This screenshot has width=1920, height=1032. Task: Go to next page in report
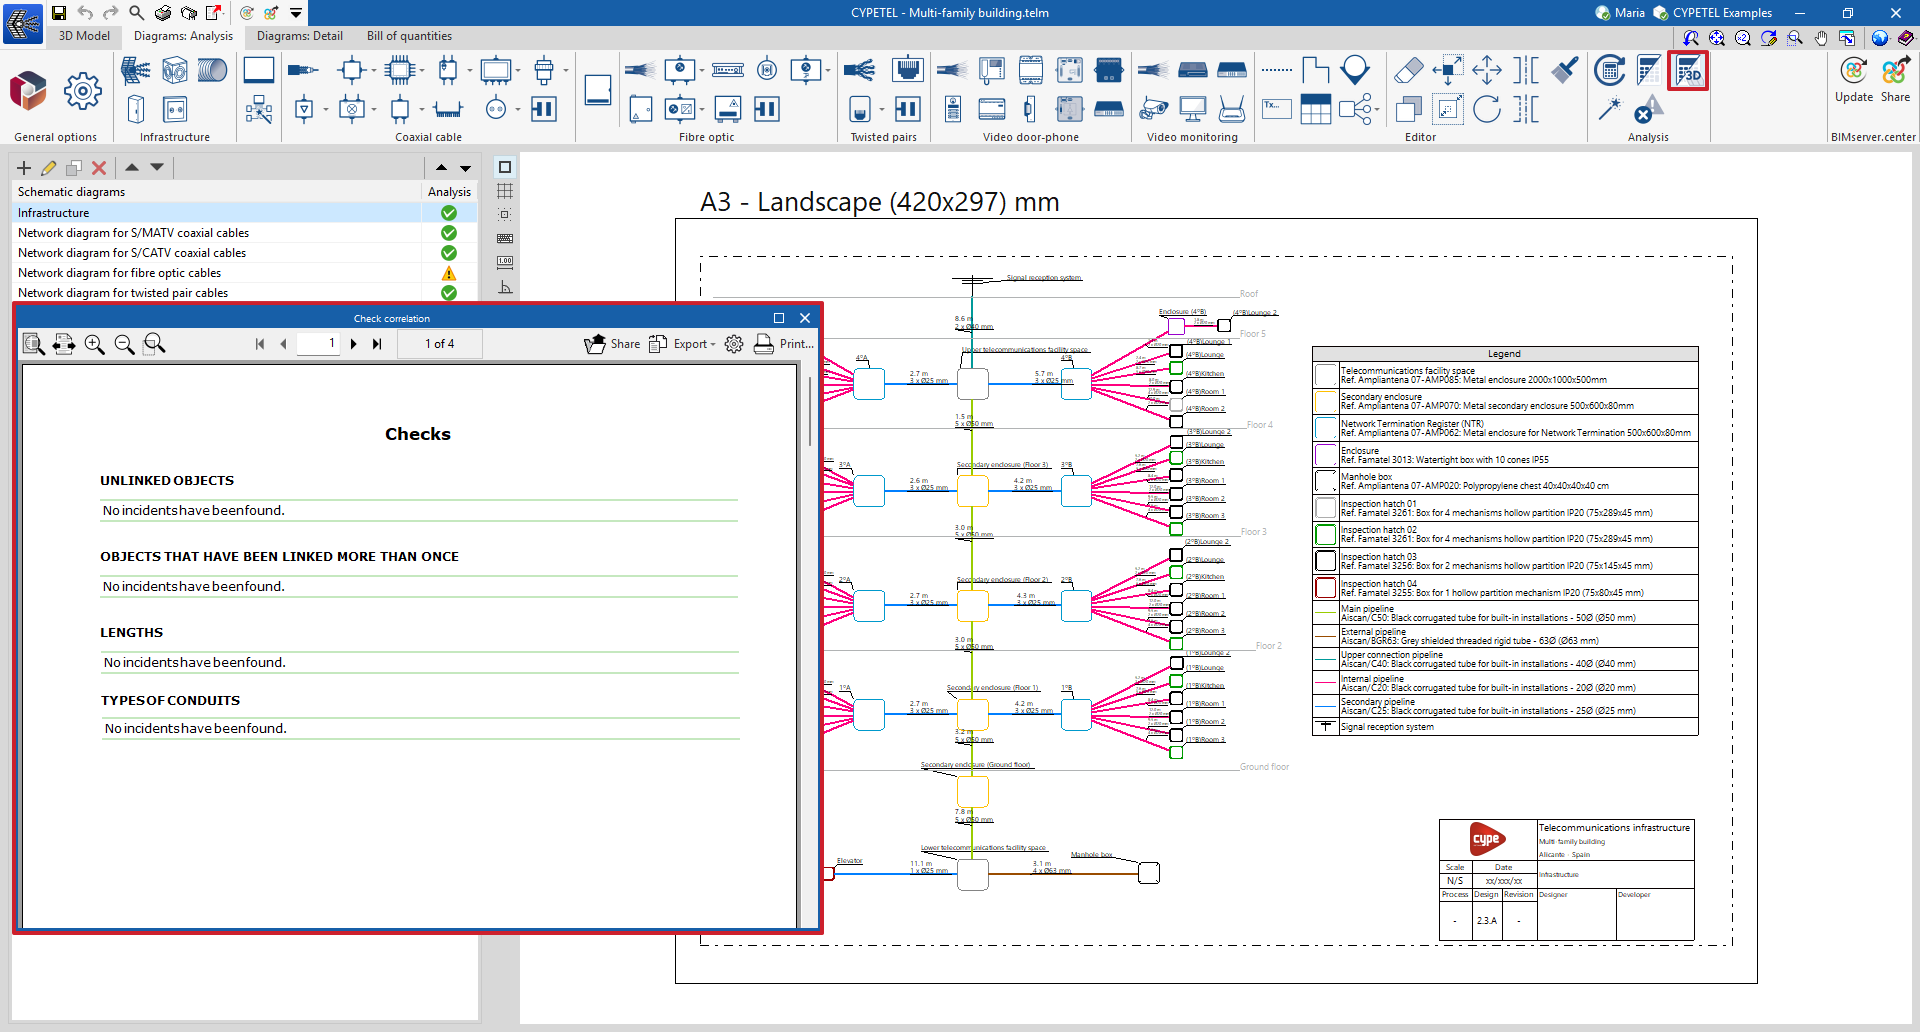coord(354,344)
